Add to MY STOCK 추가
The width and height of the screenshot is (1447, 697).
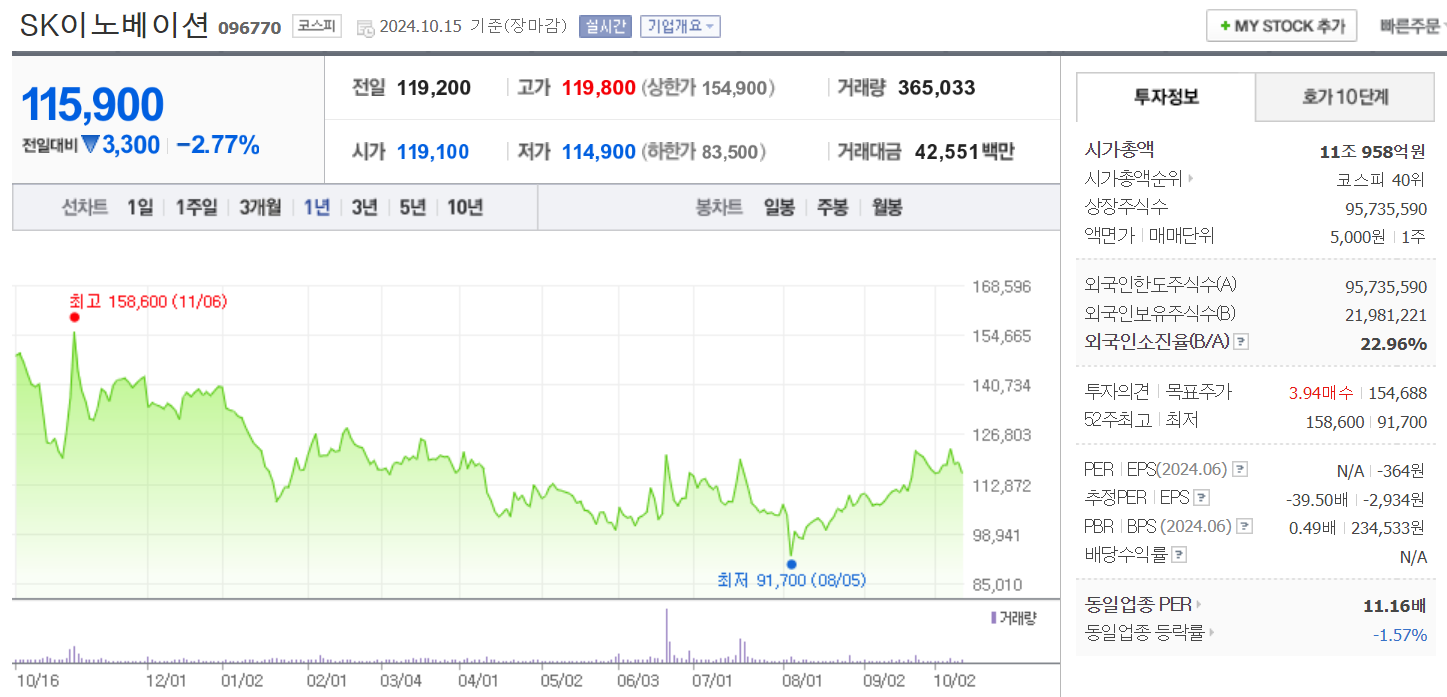(1281, 26)
